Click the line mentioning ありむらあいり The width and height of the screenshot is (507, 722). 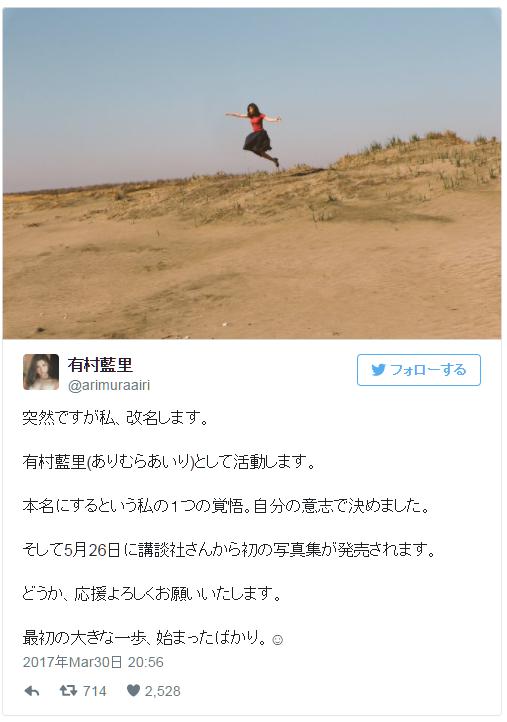(x=169, y=462)
